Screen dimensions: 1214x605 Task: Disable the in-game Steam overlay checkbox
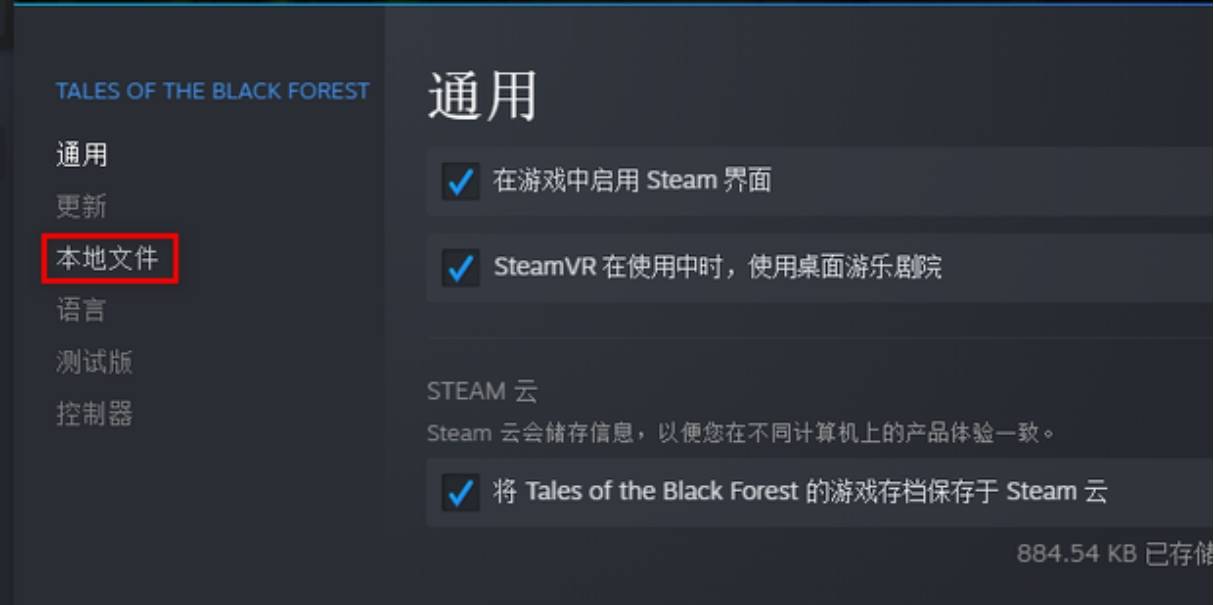(x=460, y=182)
